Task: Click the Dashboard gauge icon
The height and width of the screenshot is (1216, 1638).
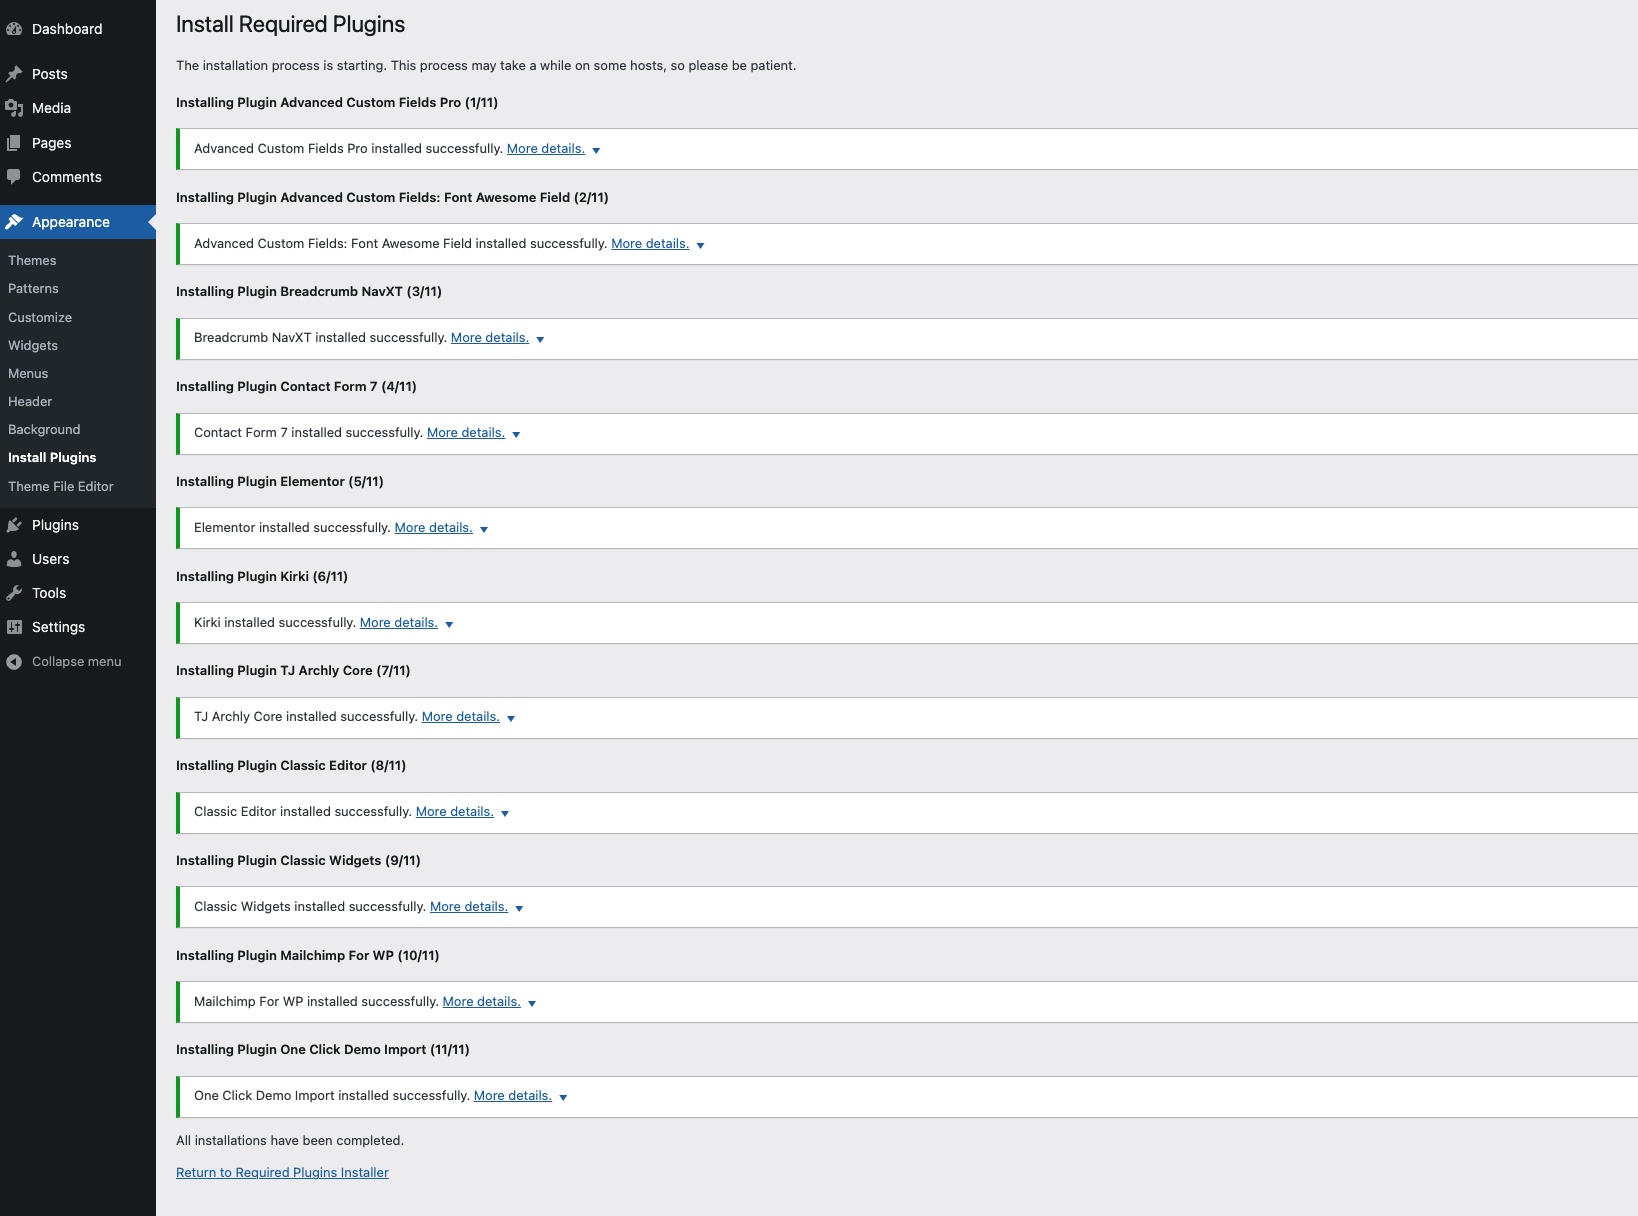Action: [14, 29]
